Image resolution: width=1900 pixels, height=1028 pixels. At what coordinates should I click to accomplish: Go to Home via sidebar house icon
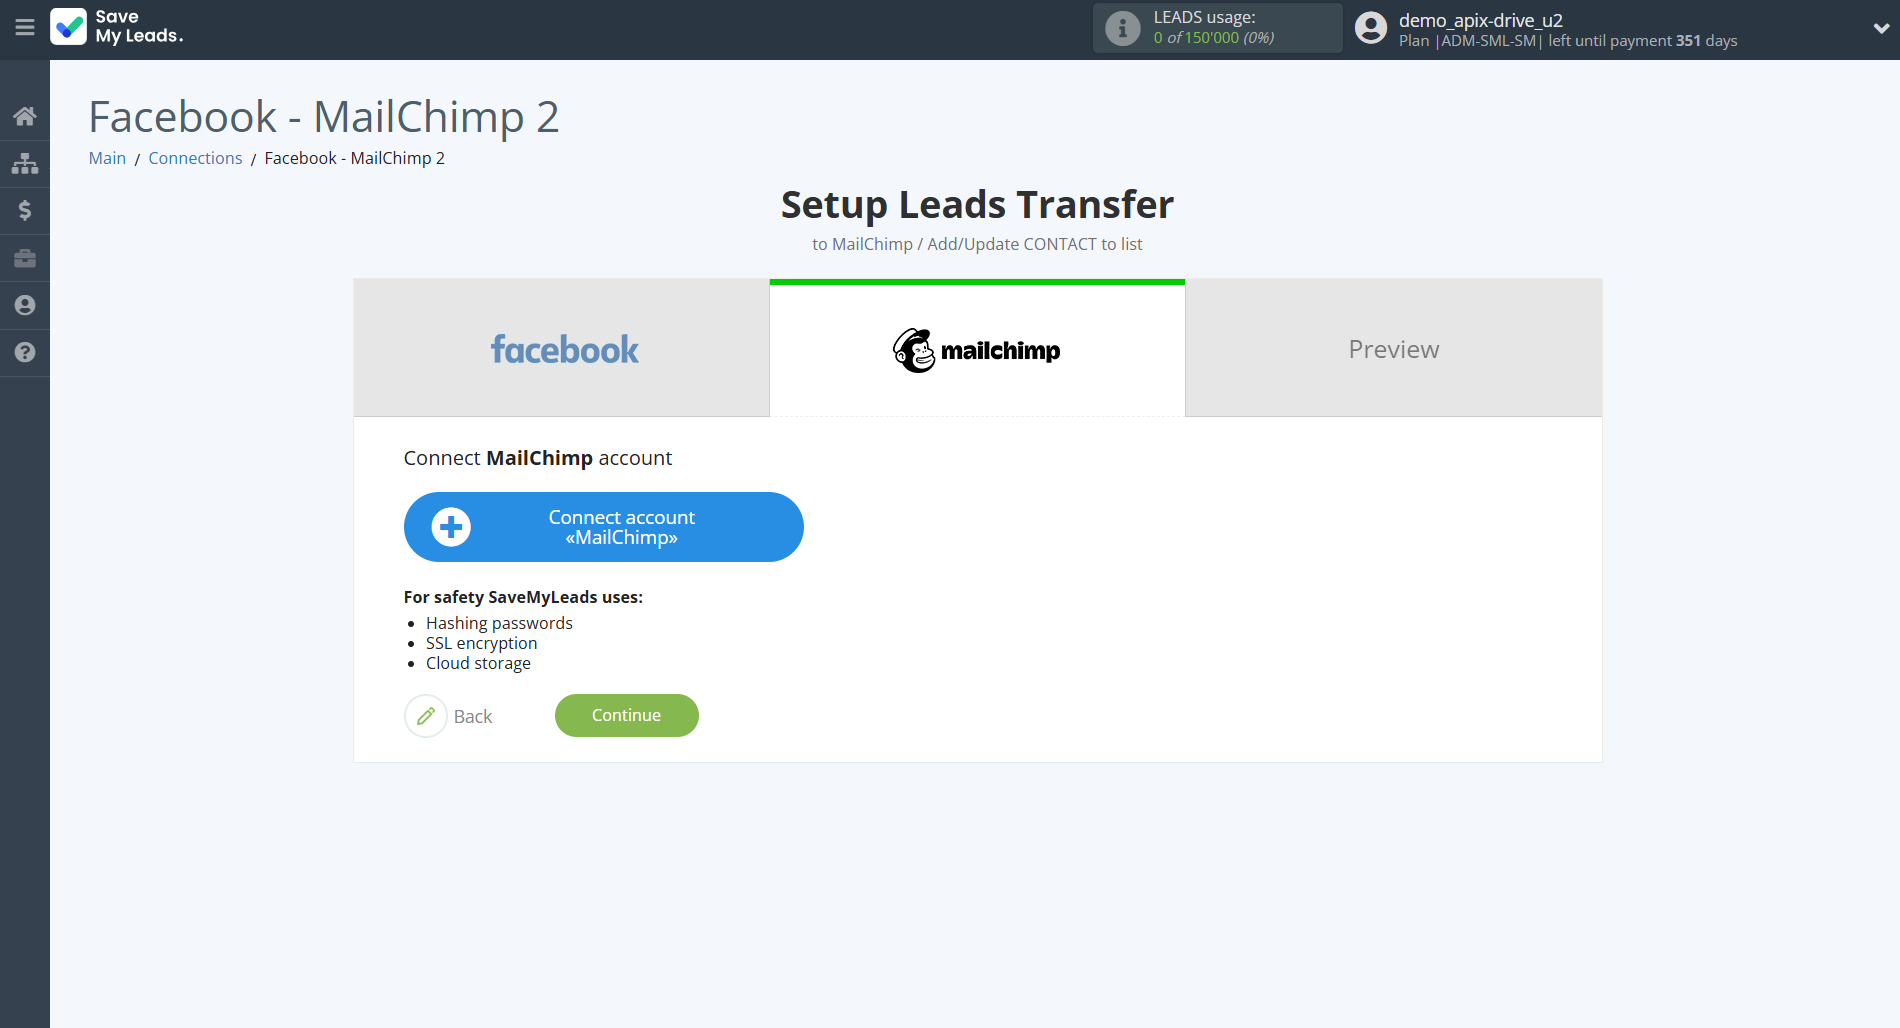point(25,116)
